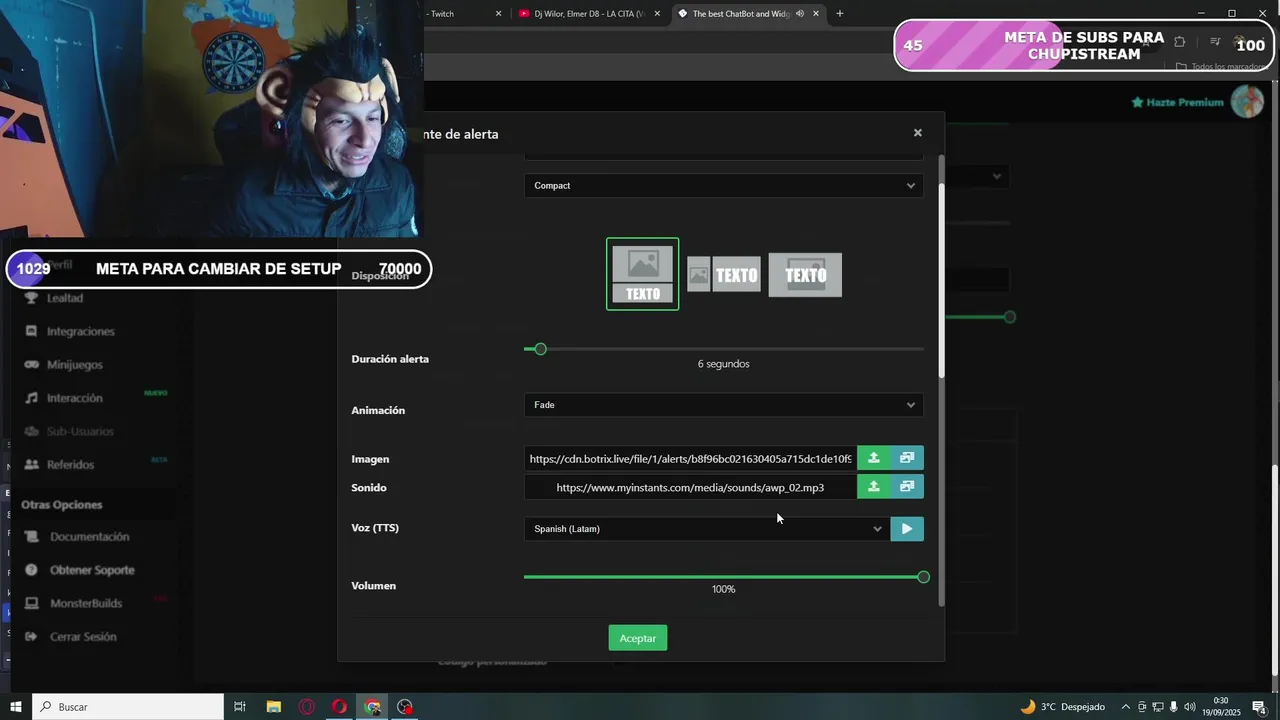
Task: Click the Aceptar button
Action: tap(638, 638)
